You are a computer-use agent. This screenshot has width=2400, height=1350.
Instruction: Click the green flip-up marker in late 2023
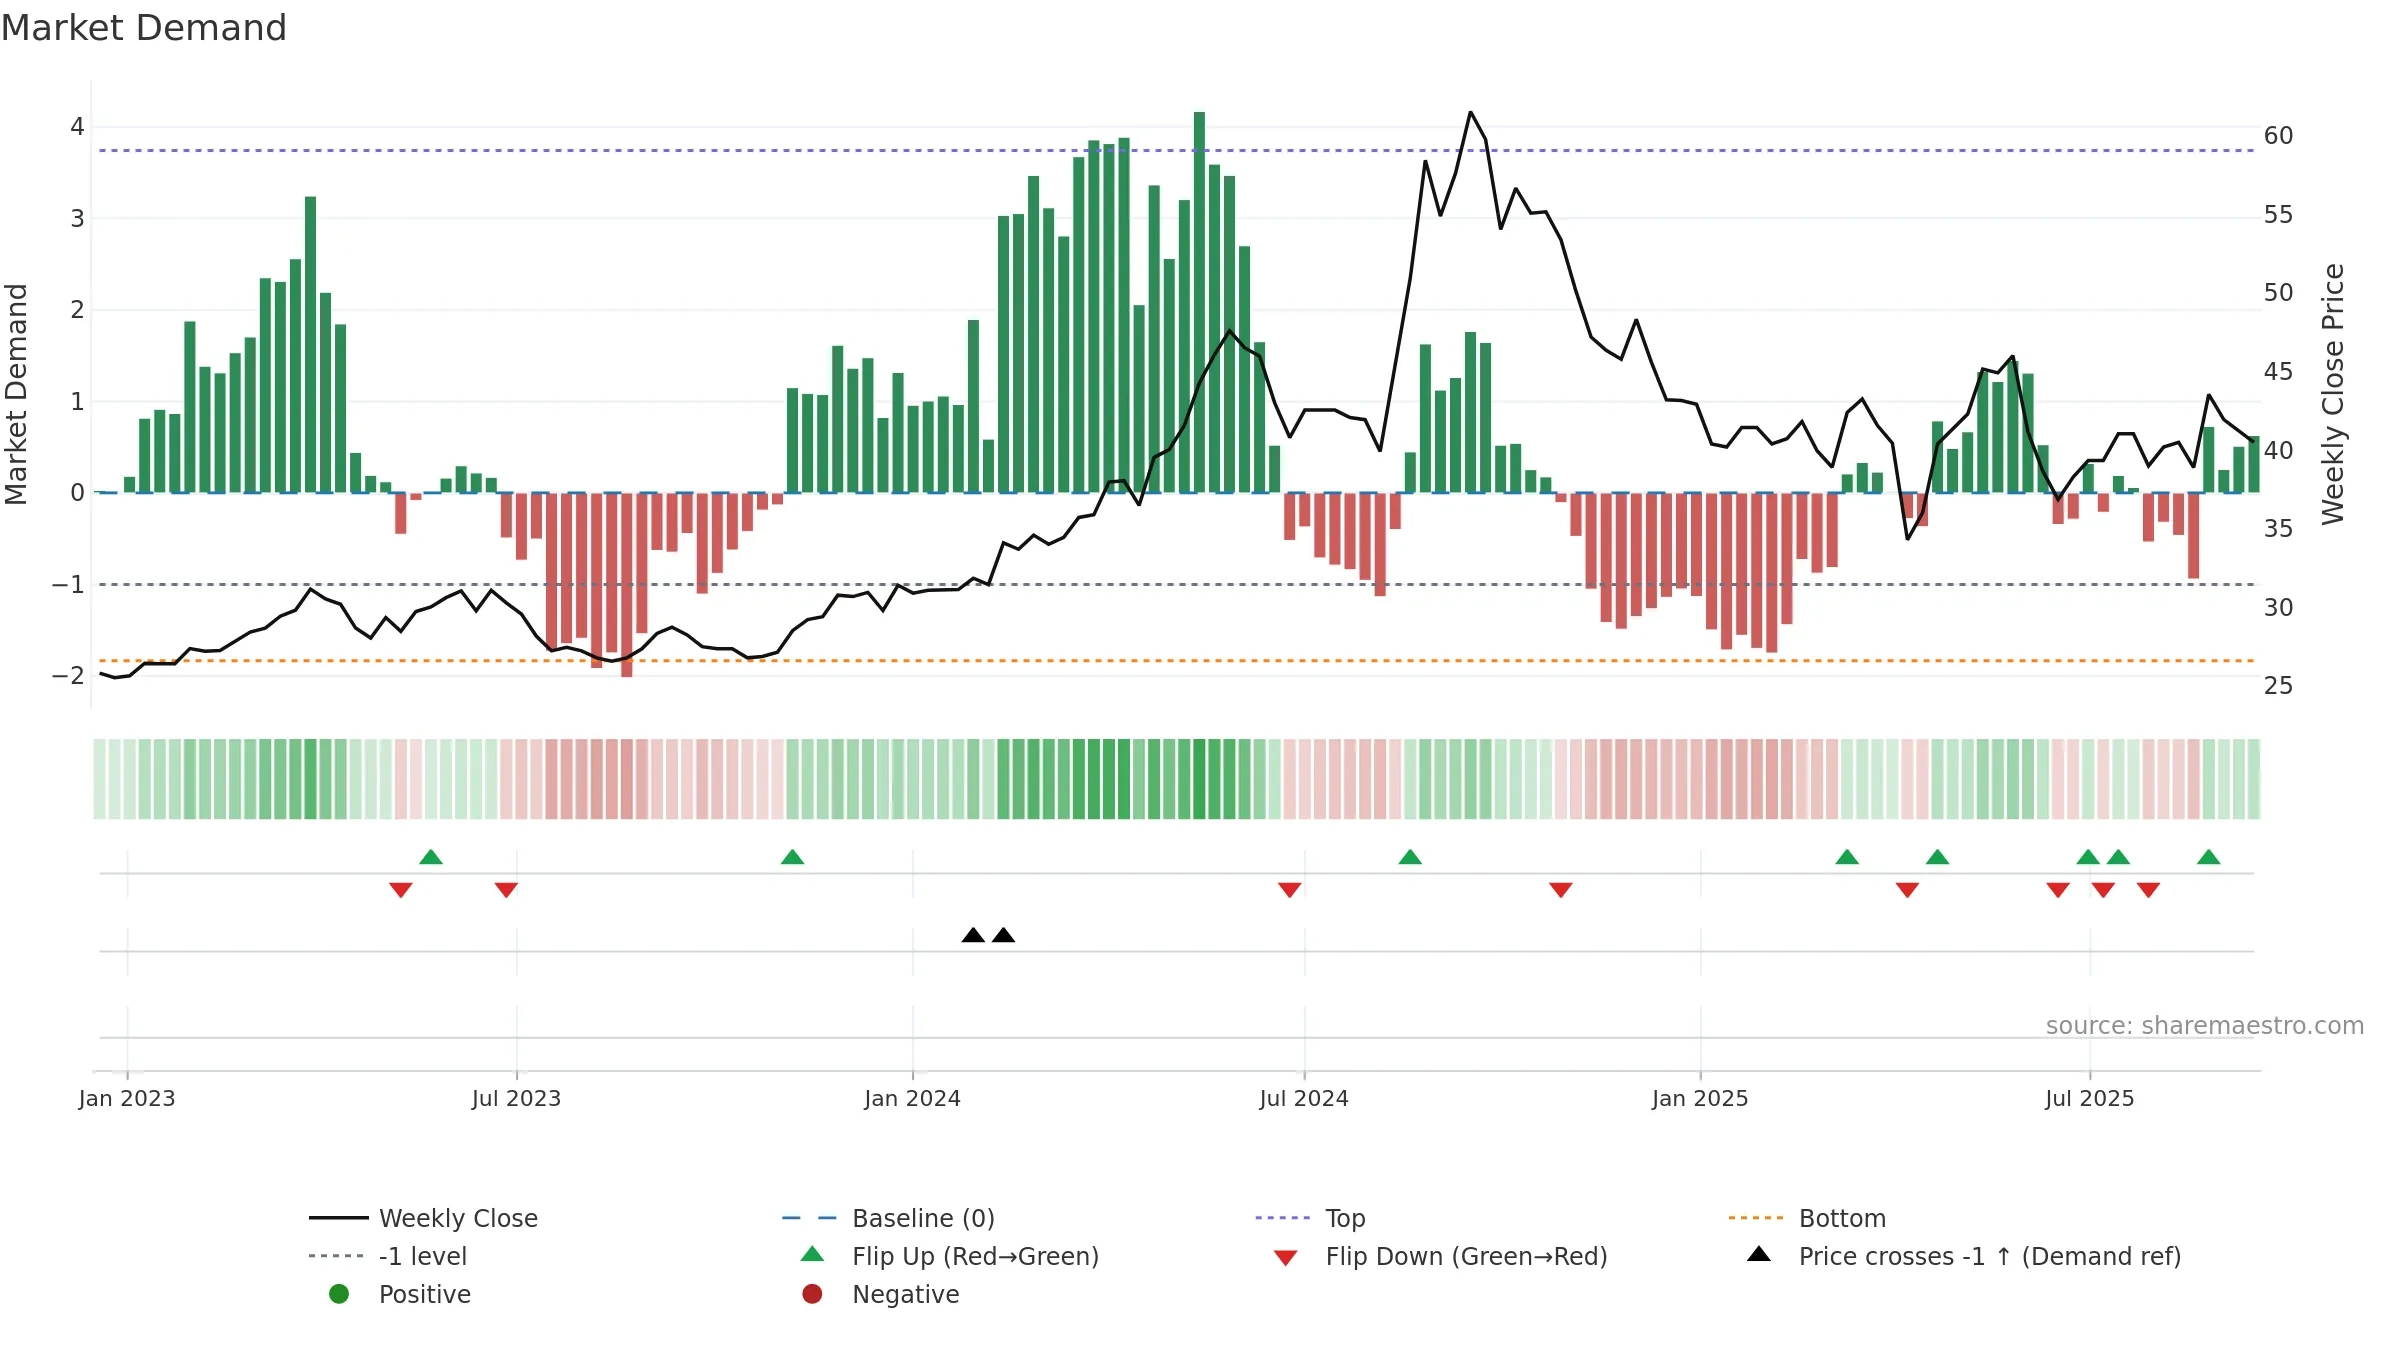coord(792,857)
